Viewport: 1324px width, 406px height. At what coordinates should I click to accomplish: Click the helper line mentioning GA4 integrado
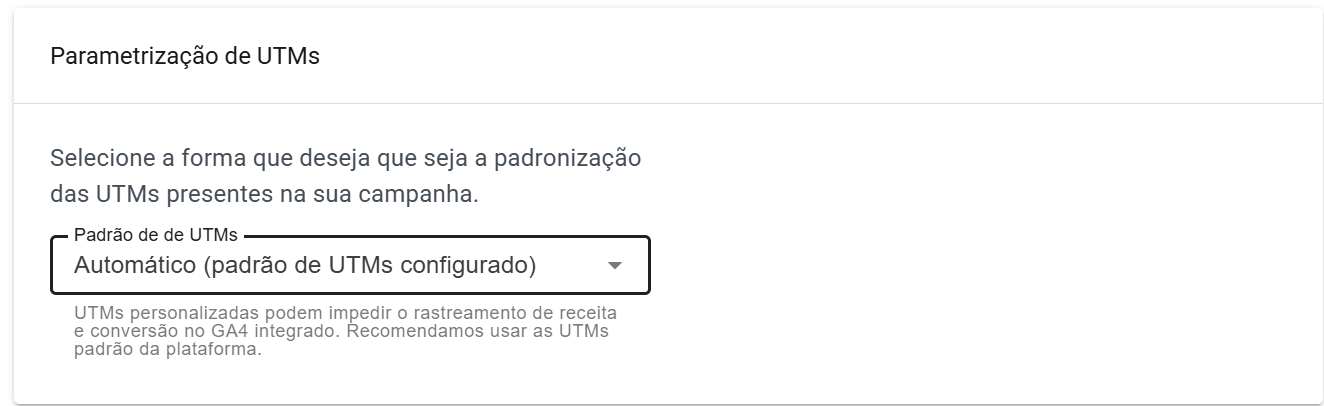click(341, 331)
